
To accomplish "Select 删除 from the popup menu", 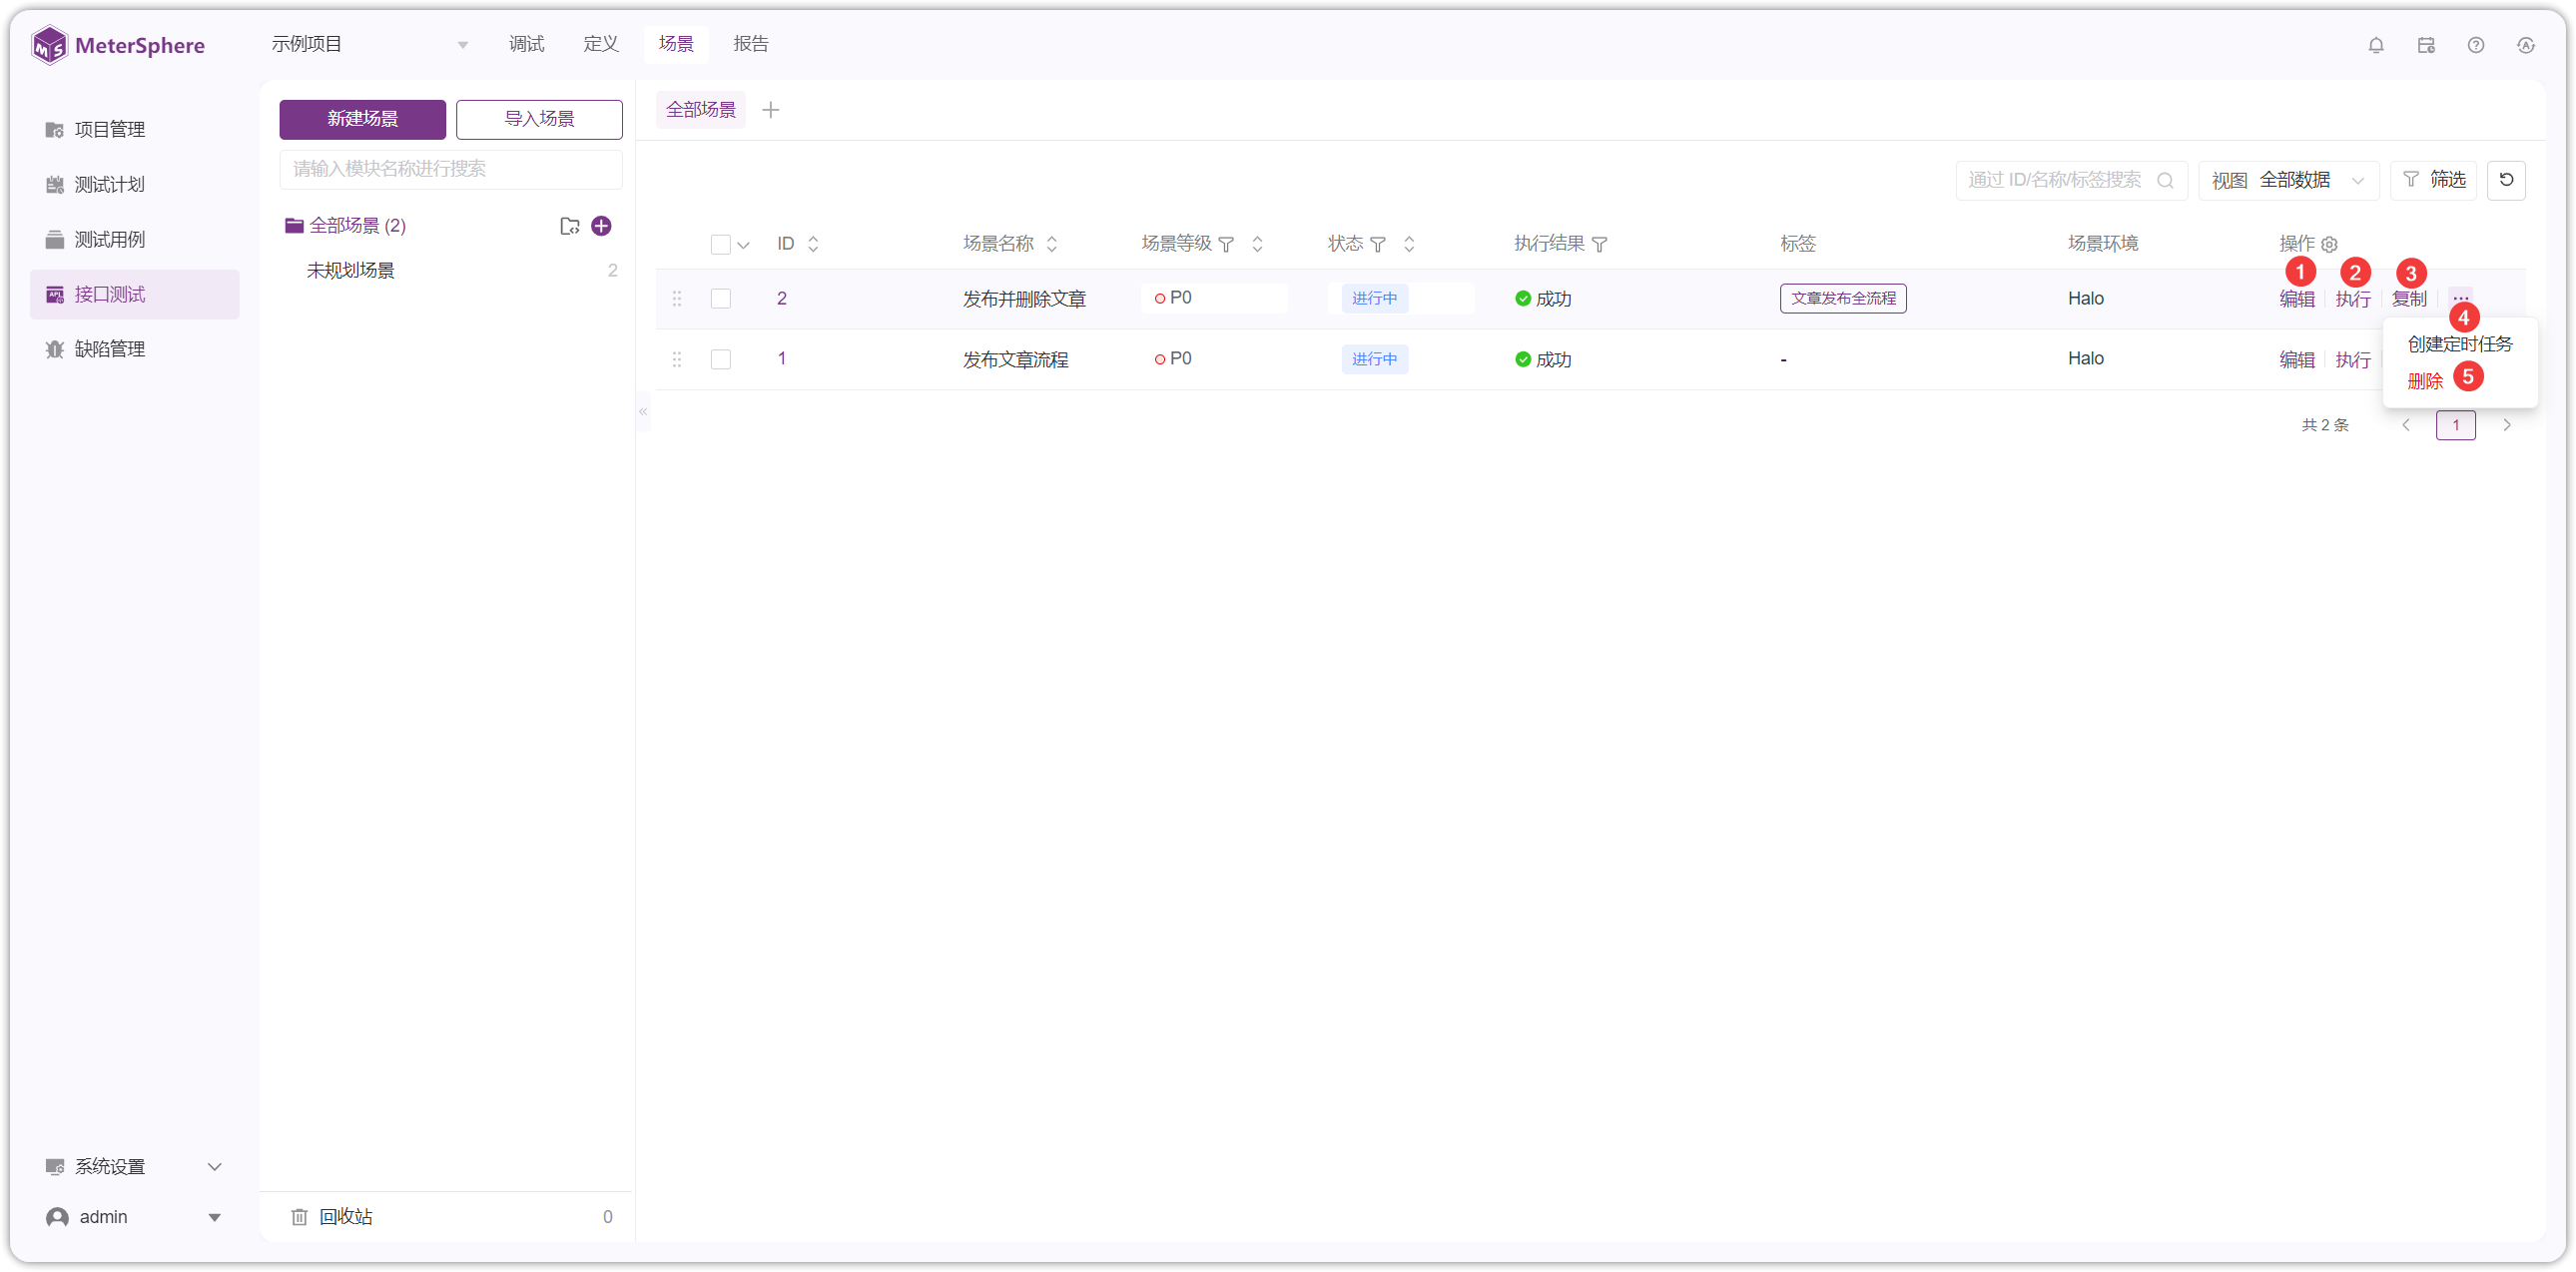I will [2425, 381].
